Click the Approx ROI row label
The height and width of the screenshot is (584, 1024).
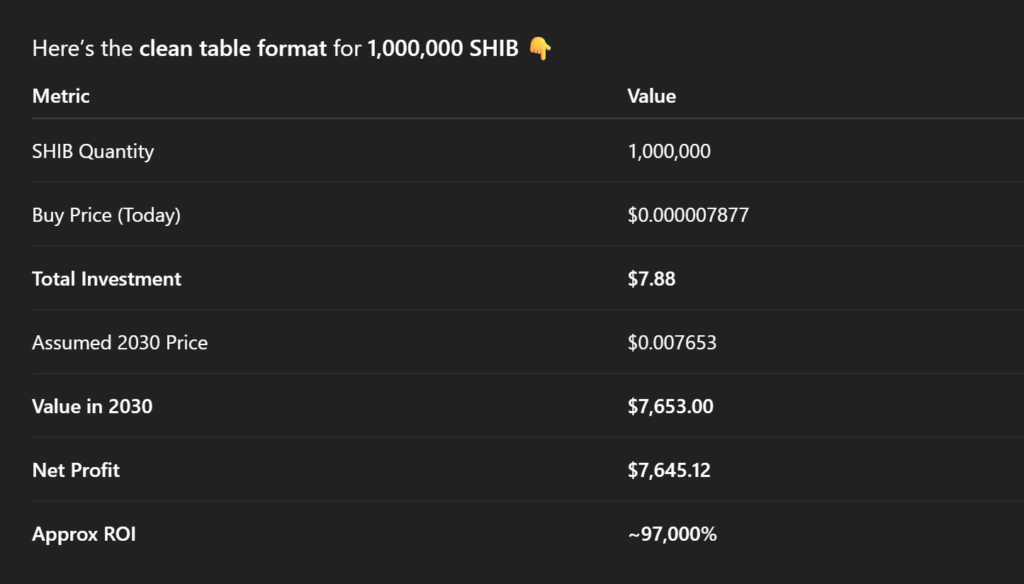pyautogui.click(x=84, y=534)
